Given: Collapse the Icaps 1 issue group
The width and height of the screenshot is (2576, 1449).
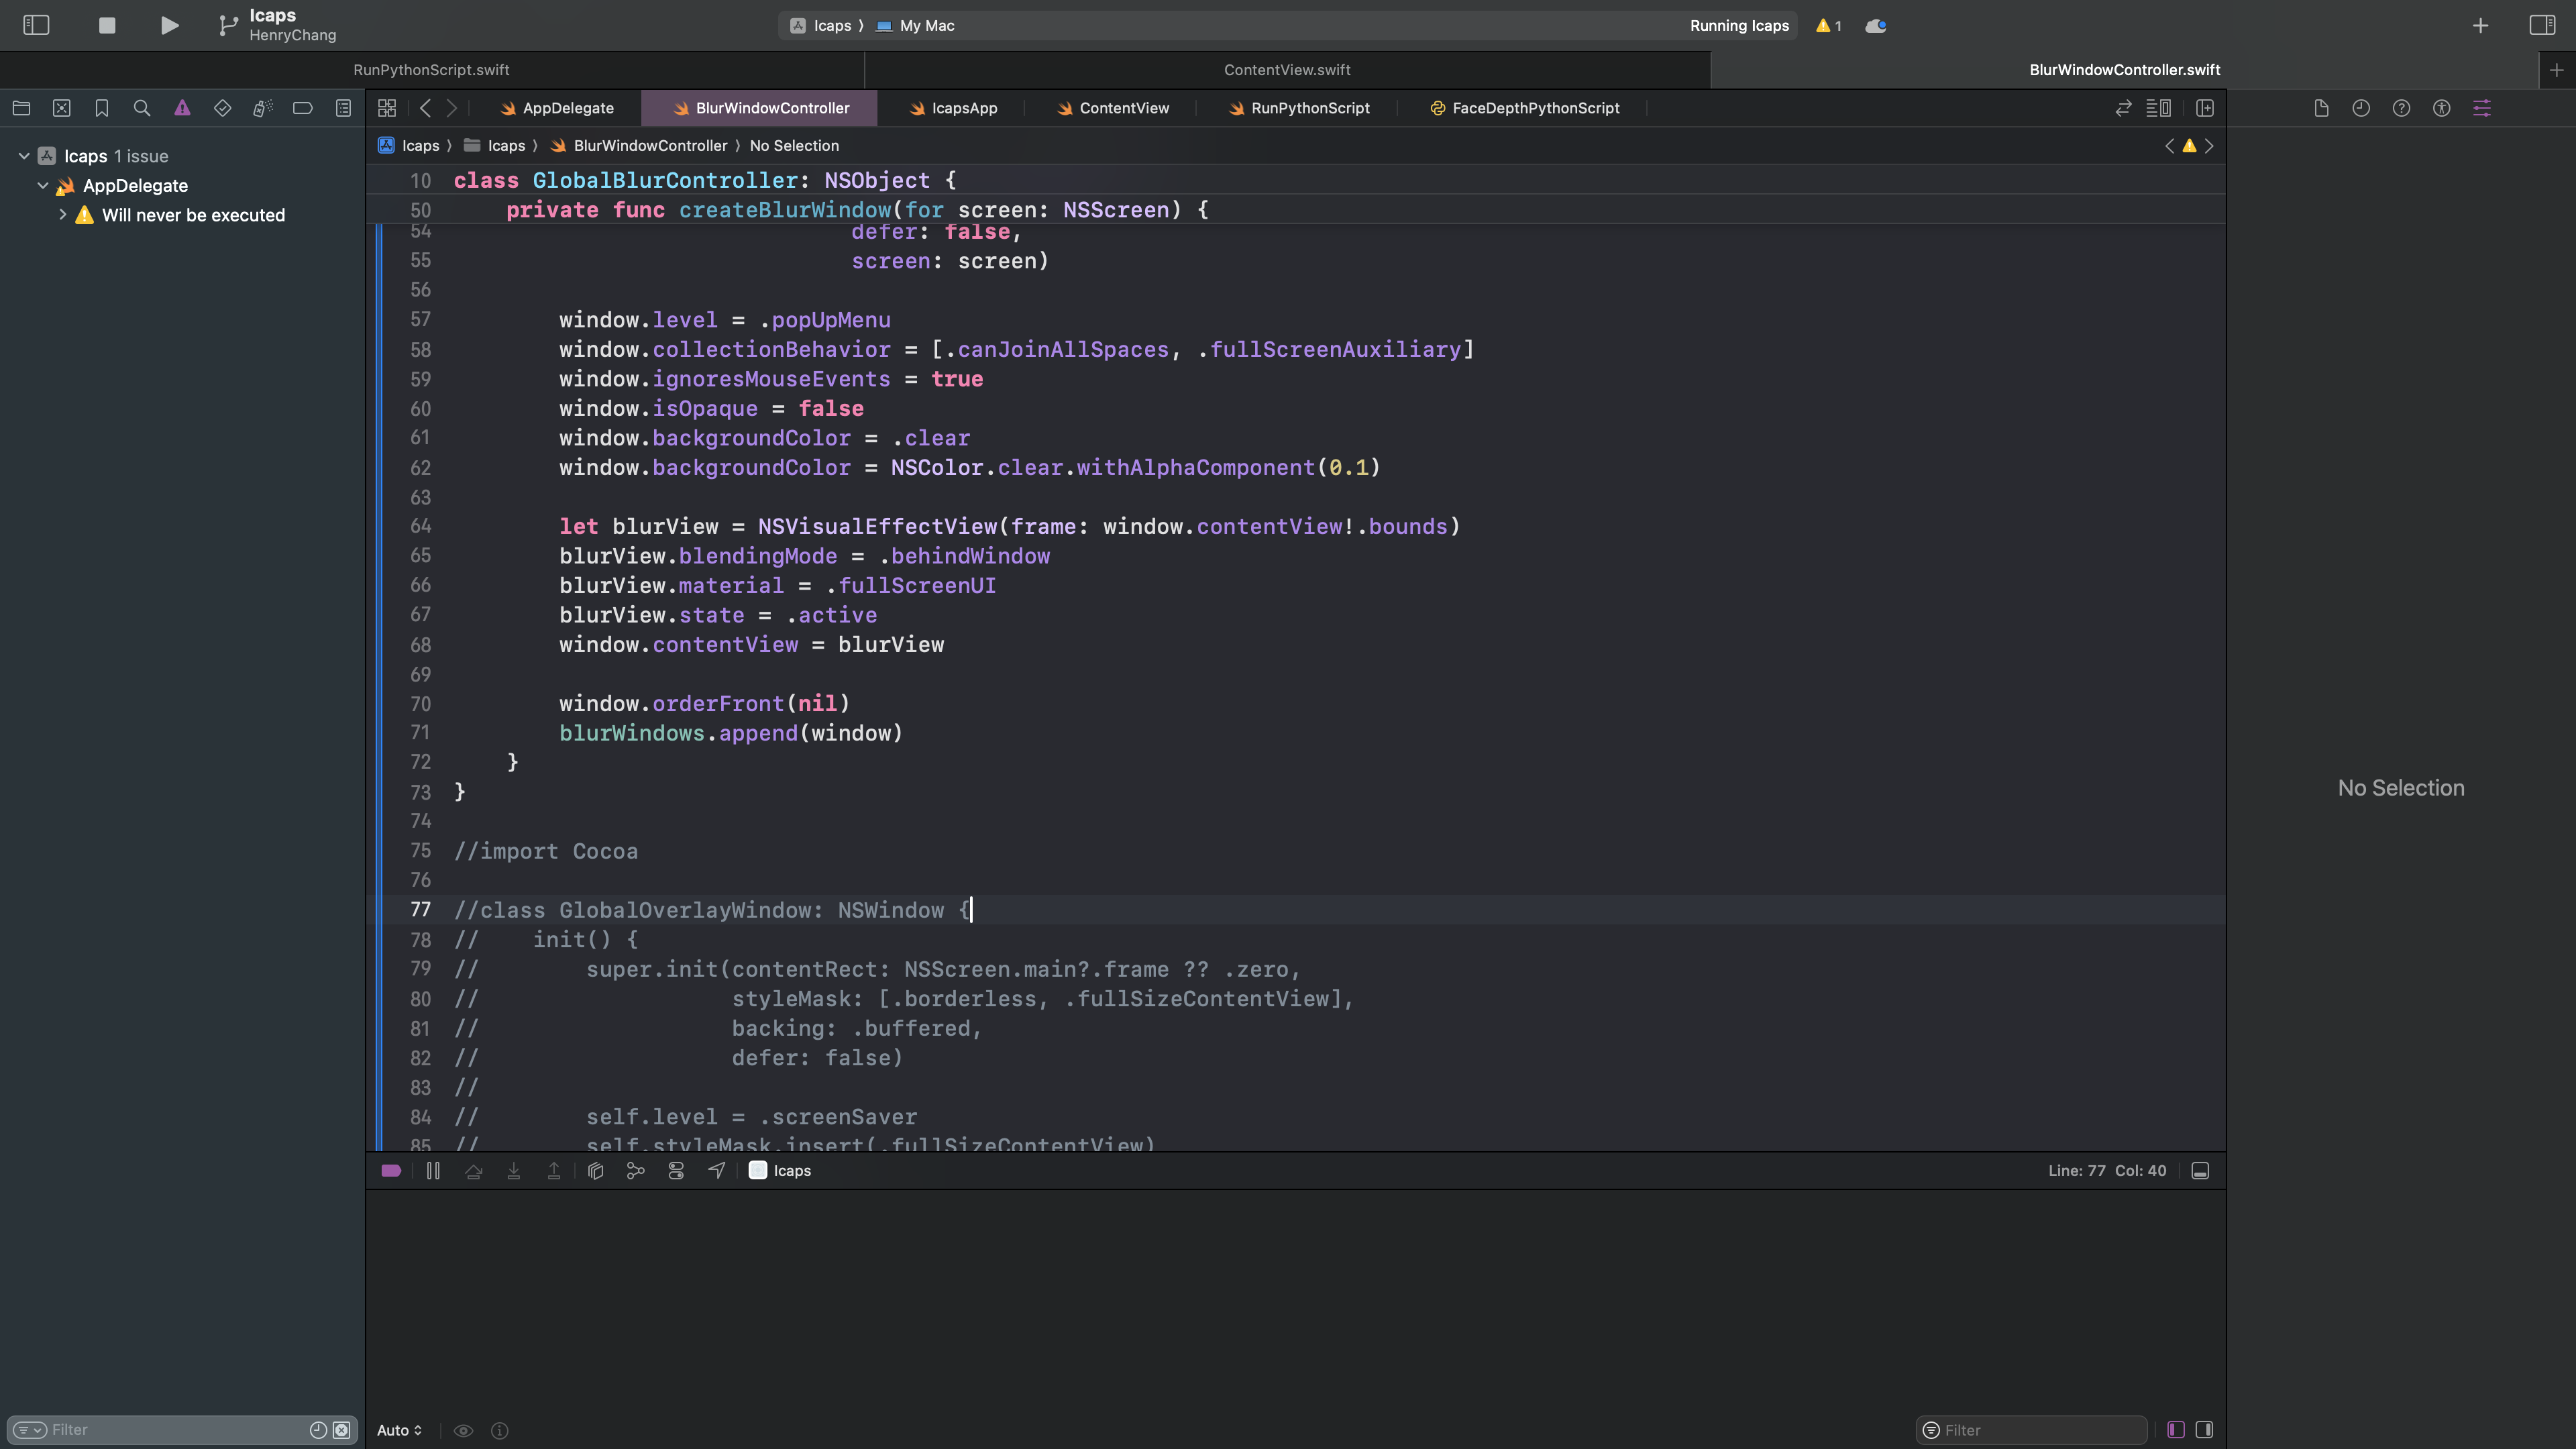Looking at the screenshot, I should click(24, 156).
